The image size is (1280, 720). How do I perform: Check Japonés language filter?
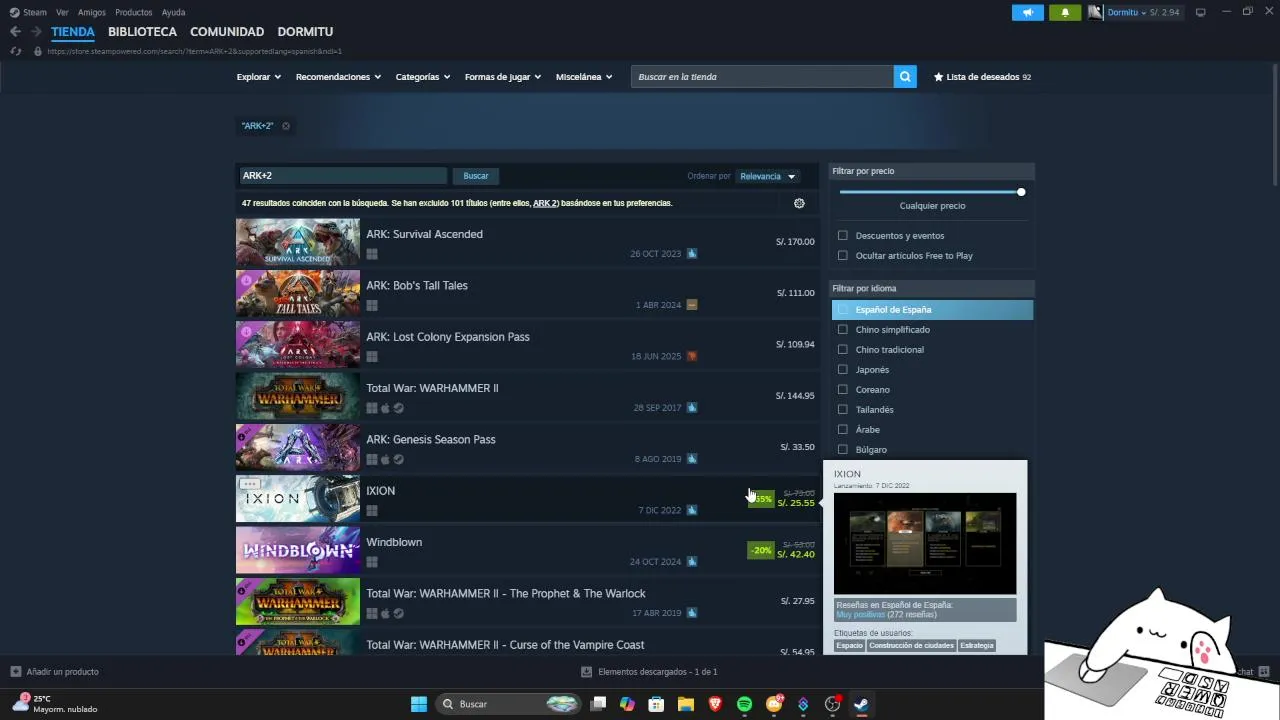(x=843, y=370)
